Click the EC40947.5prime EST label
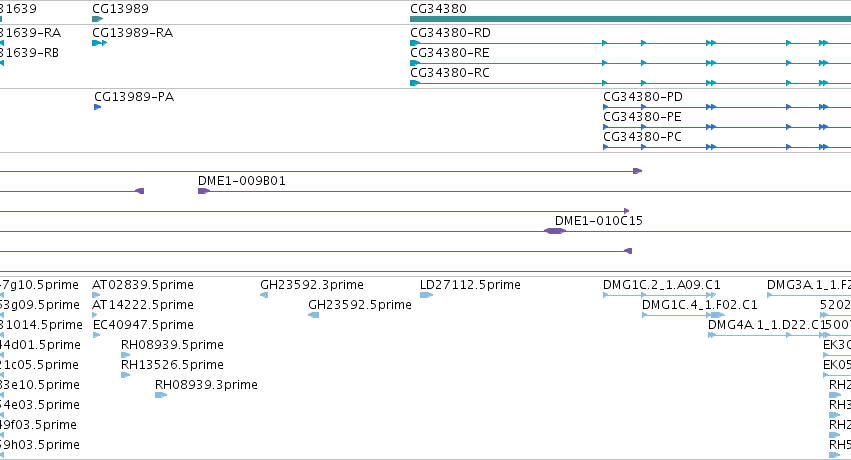Viewport: 851px width, 460px height. (143, 325)
